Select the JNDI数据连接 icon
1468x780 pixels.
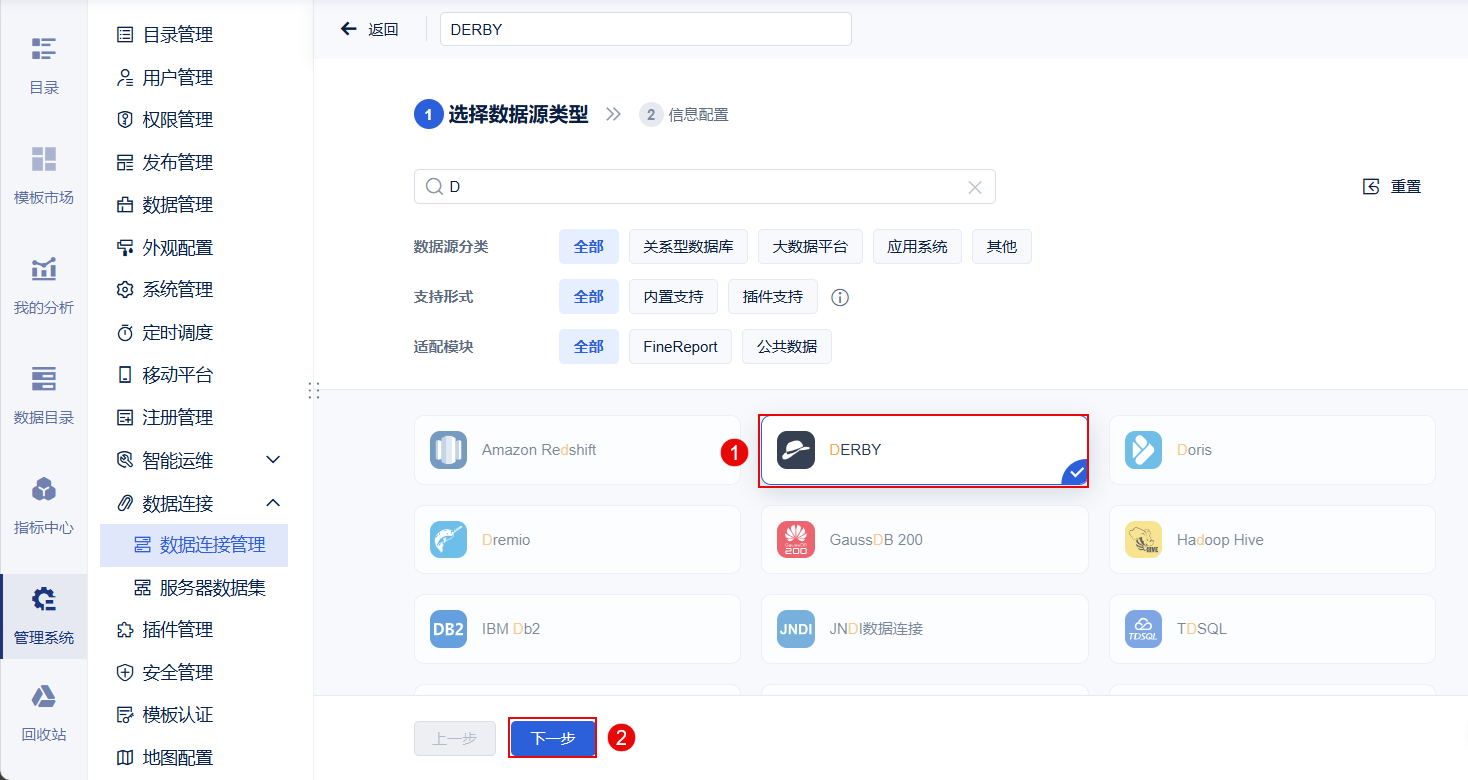pos(796,629)
